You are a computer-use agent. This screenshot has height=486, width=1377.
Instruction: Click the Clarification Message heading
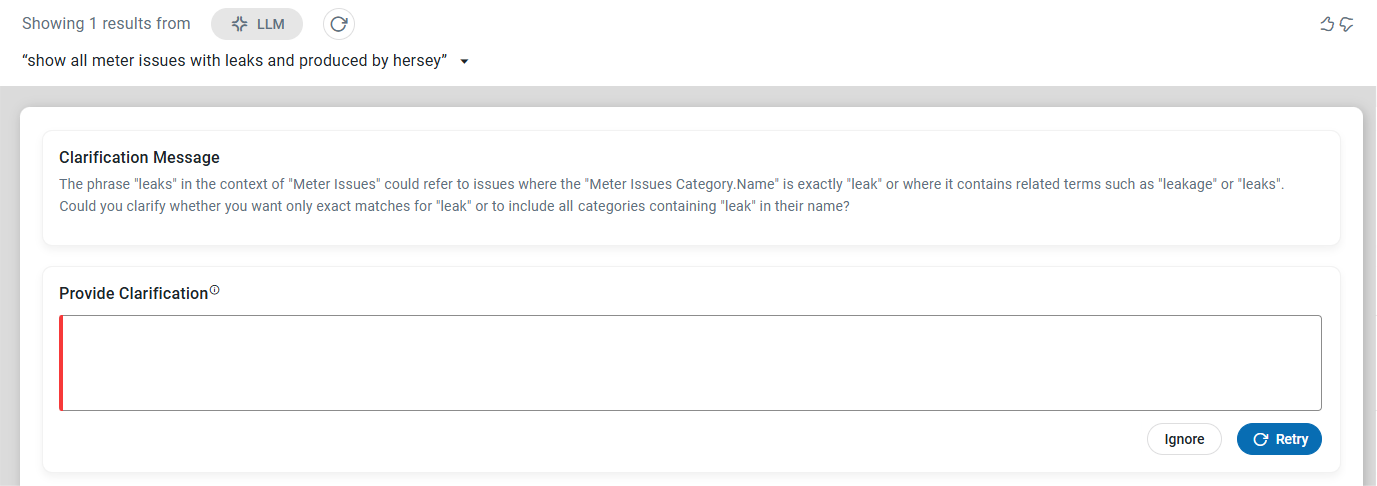(139, 158)
